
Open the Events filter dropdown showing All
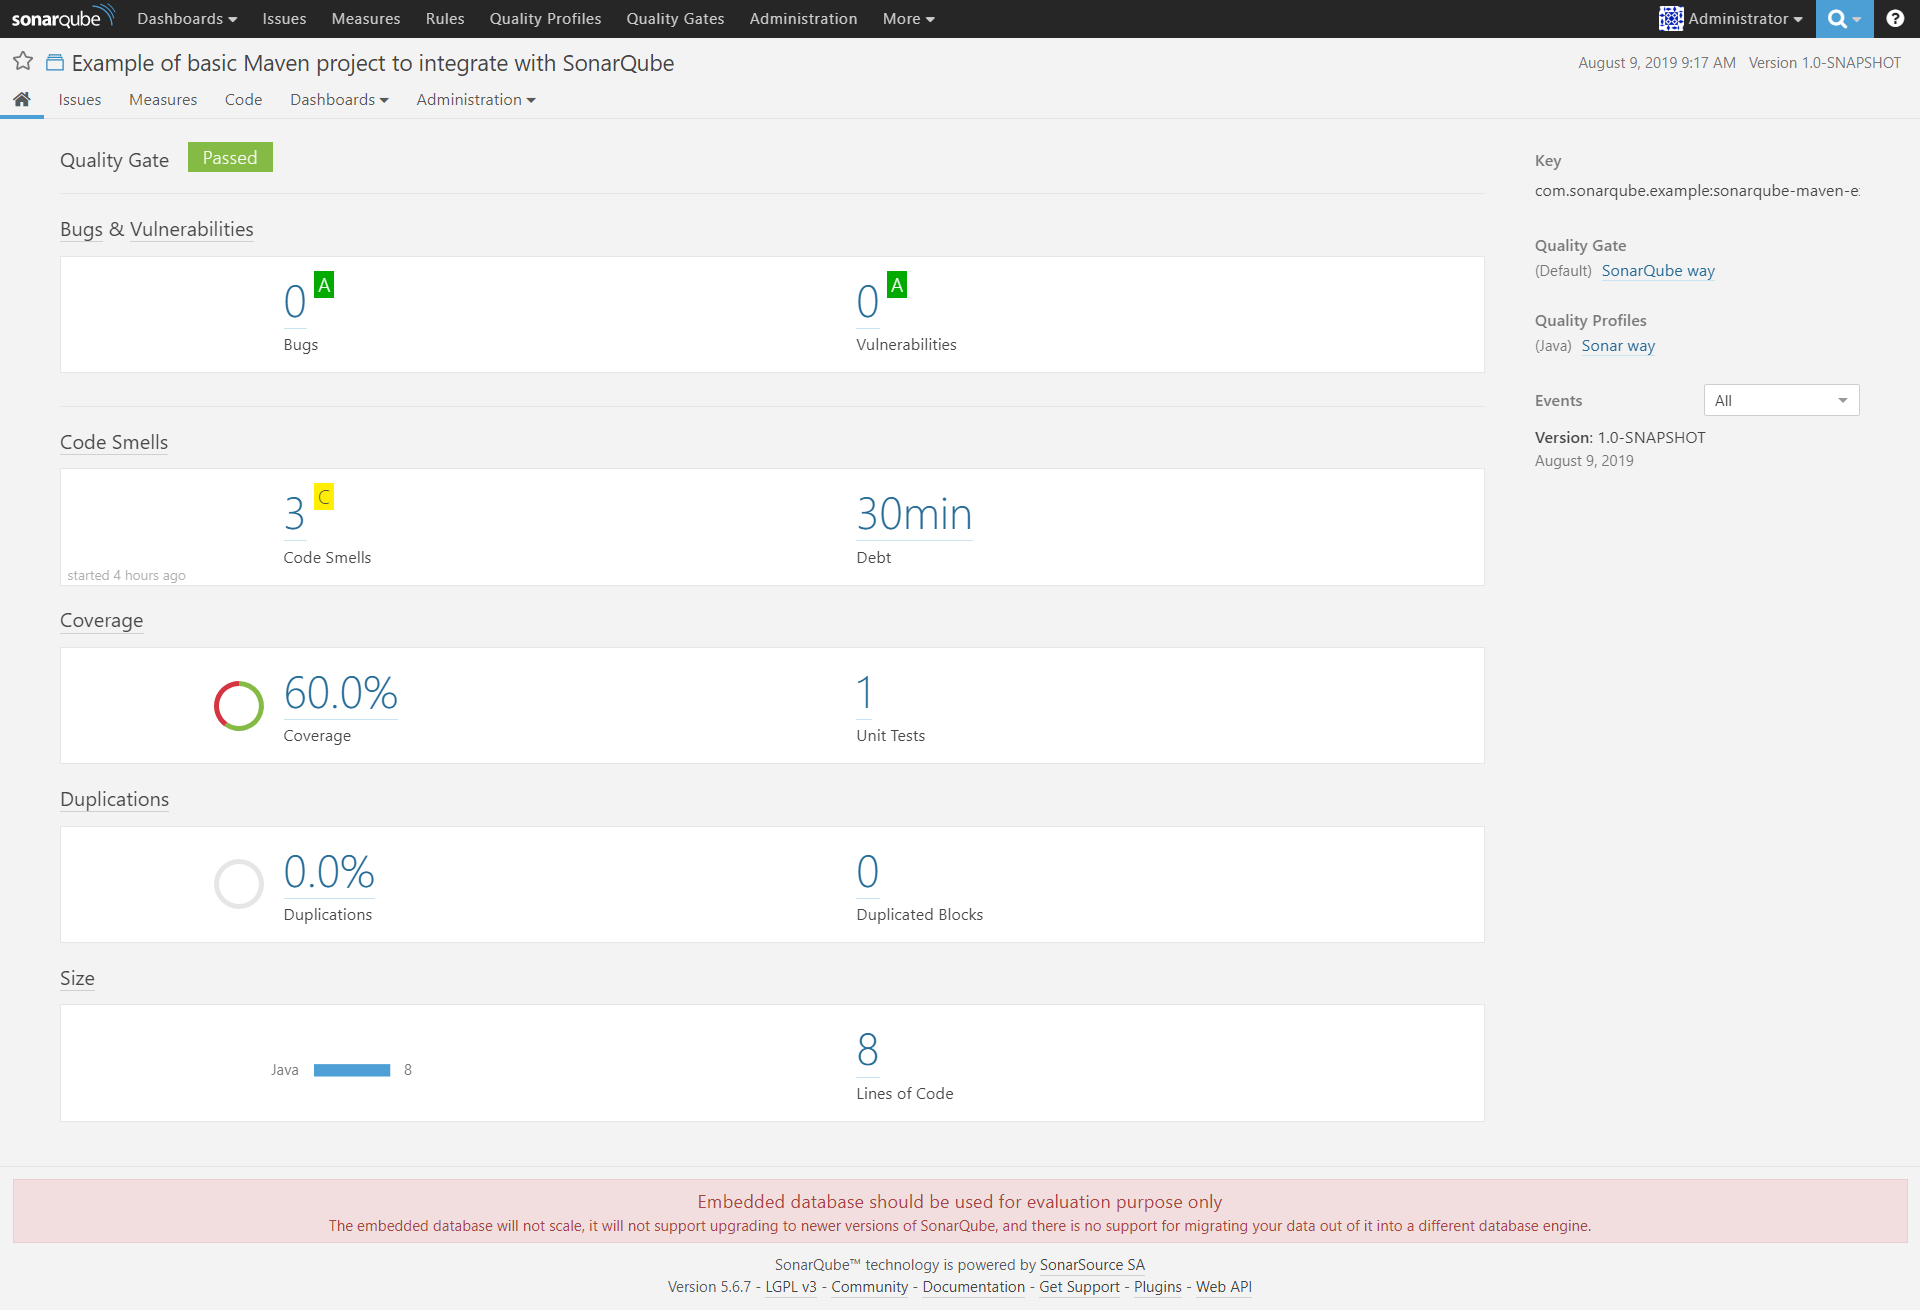pos(1780,400)
